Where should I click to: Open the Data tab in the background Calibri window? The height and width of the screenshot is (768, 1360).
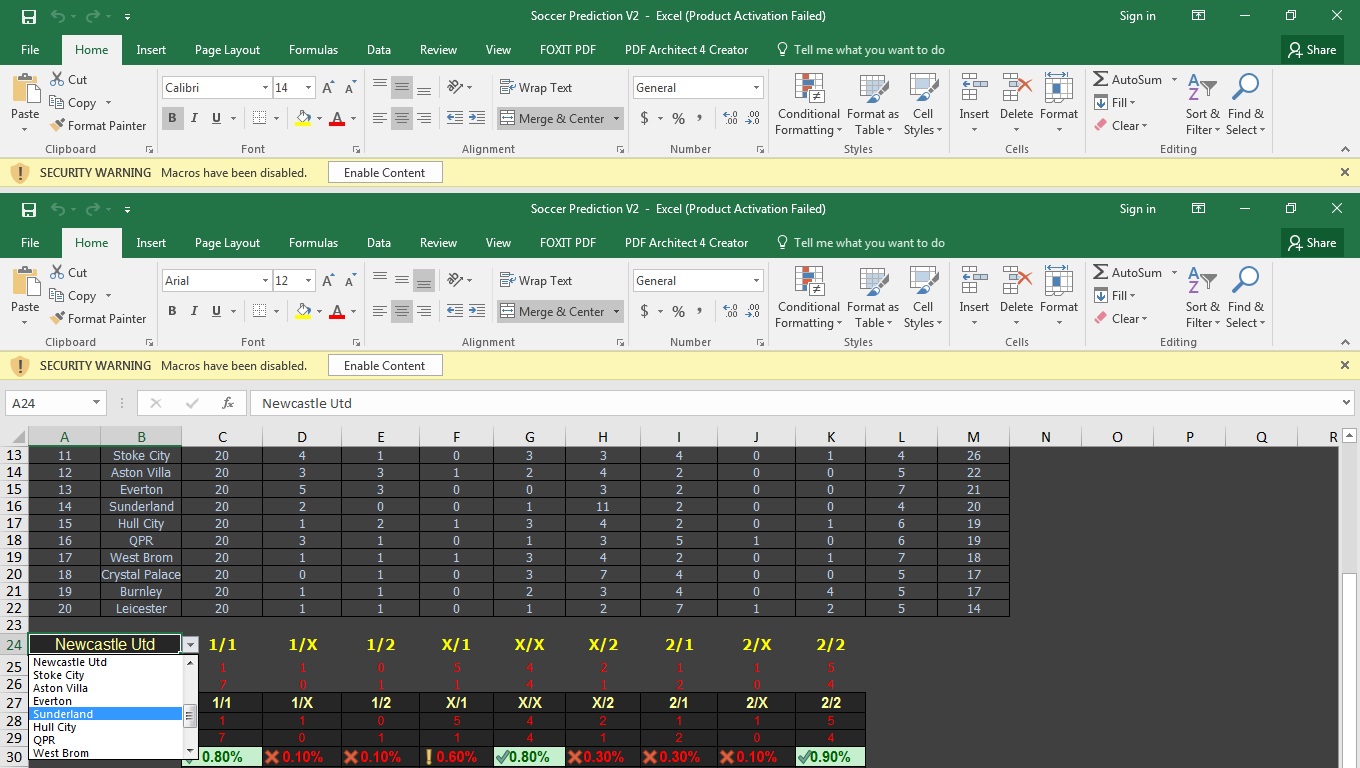(378, 50)
